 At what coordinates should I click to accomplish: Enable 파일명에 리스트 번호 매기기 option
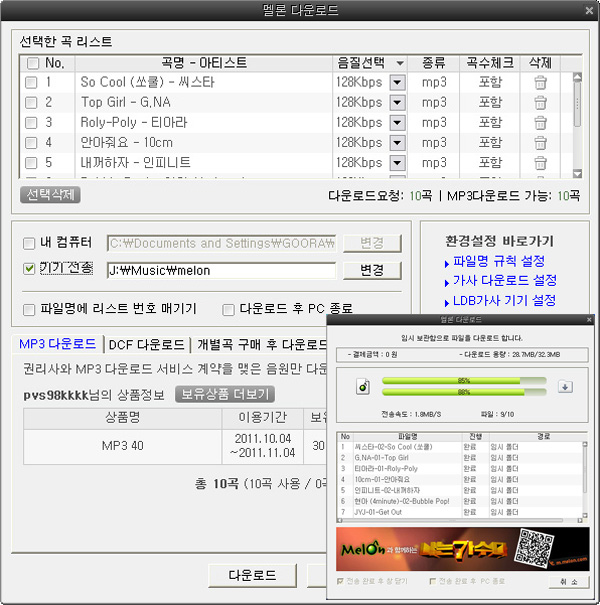[x=29, y=309]
